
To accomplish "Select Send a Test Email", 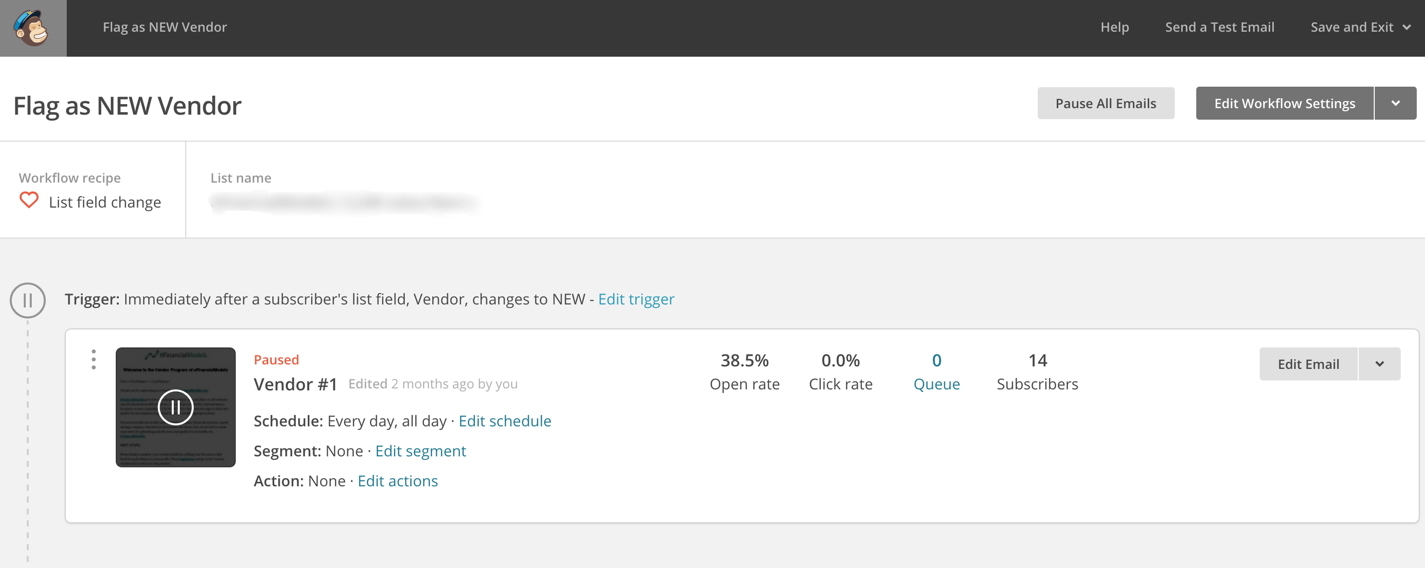I will (x=1220, y=27).
